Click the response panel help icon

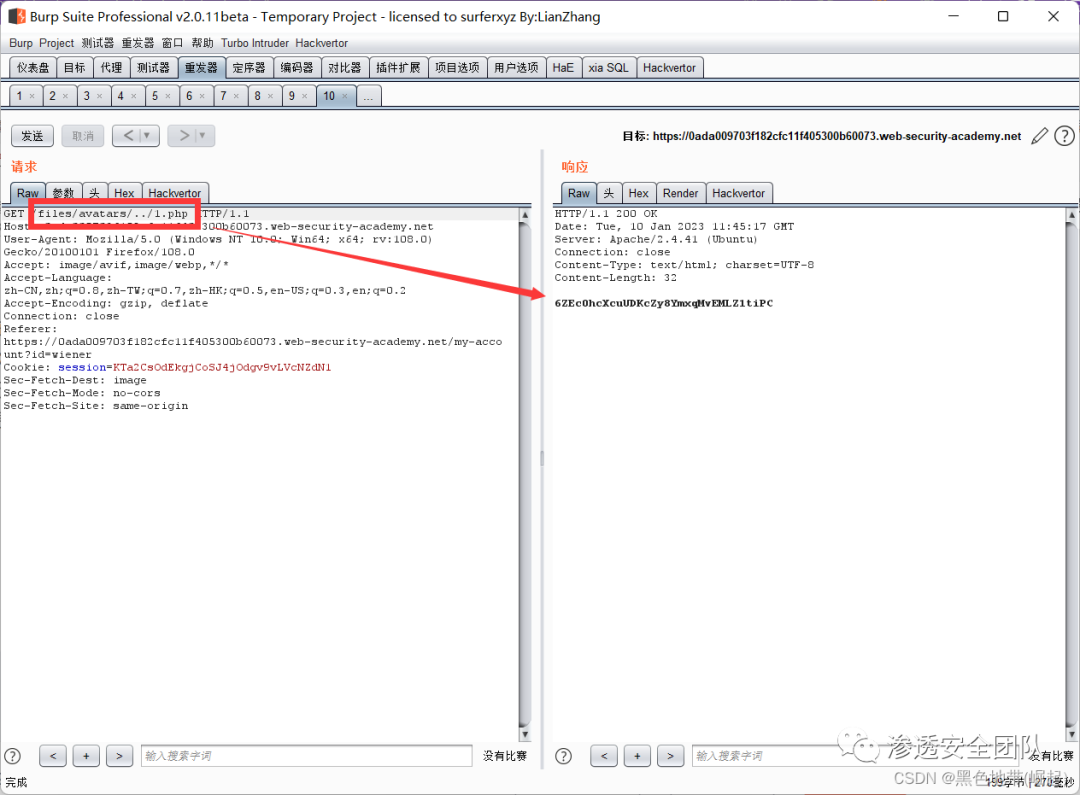click(x=563, y=756)
